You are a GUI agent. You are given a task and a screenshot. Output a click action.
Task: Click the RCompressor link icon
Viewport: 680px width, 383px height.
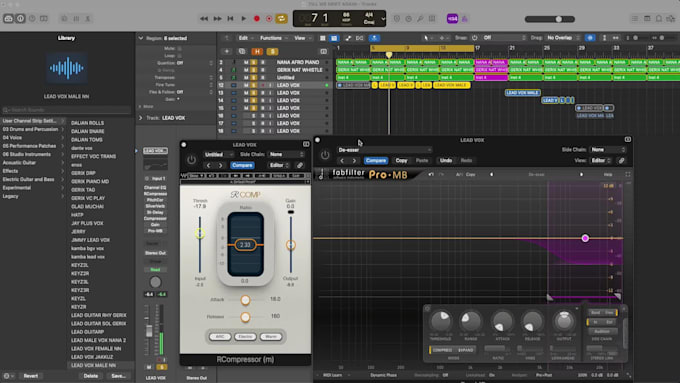click(x=300, y=165)
